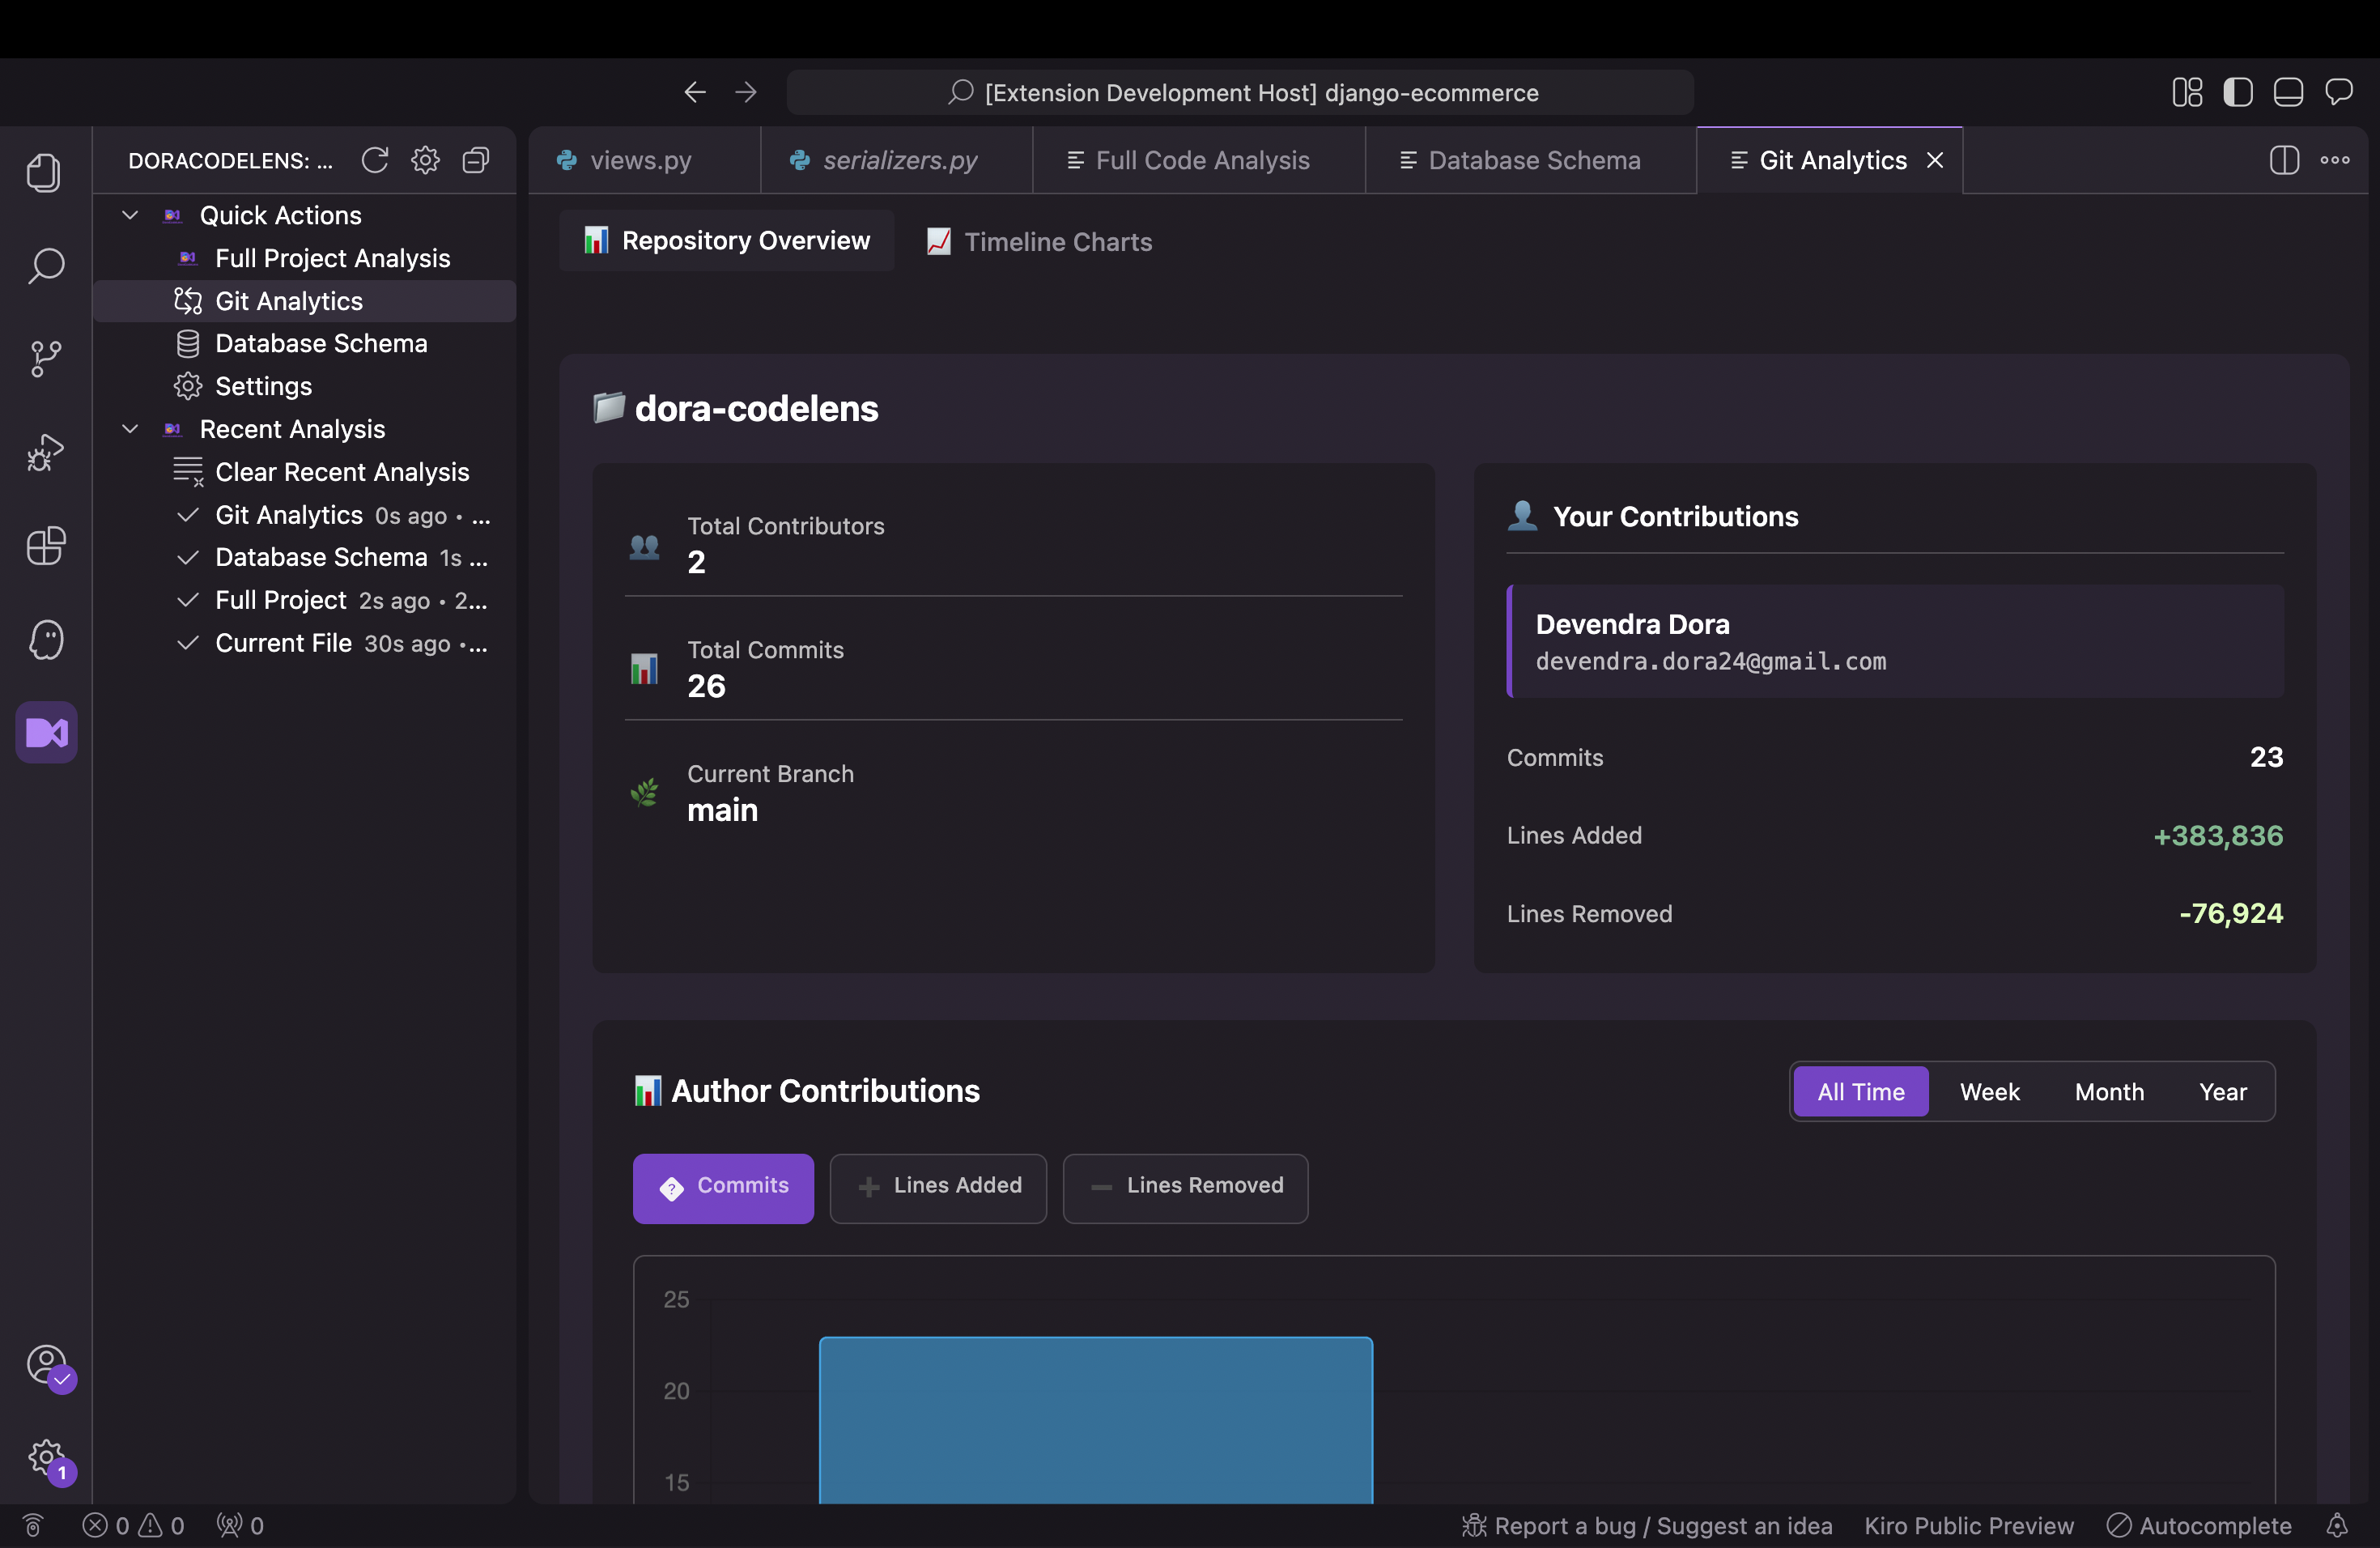
Task: Collapse the Recent Analysis tree section
Action: tap(130, 429)
